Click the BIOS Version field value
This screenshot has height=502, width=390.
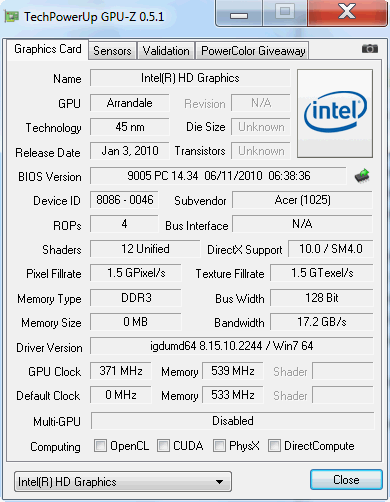(218, 176)
